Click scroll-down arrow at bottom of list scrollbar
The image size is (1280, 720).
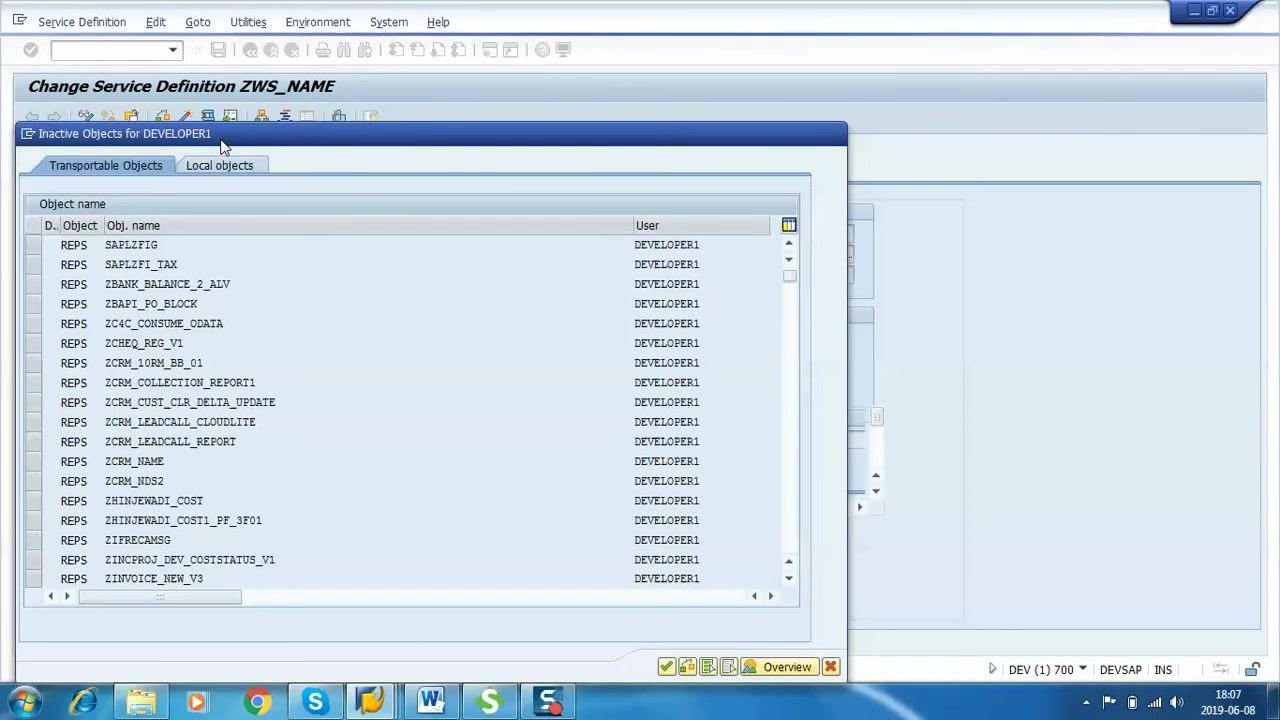click(x=789, y=579)
